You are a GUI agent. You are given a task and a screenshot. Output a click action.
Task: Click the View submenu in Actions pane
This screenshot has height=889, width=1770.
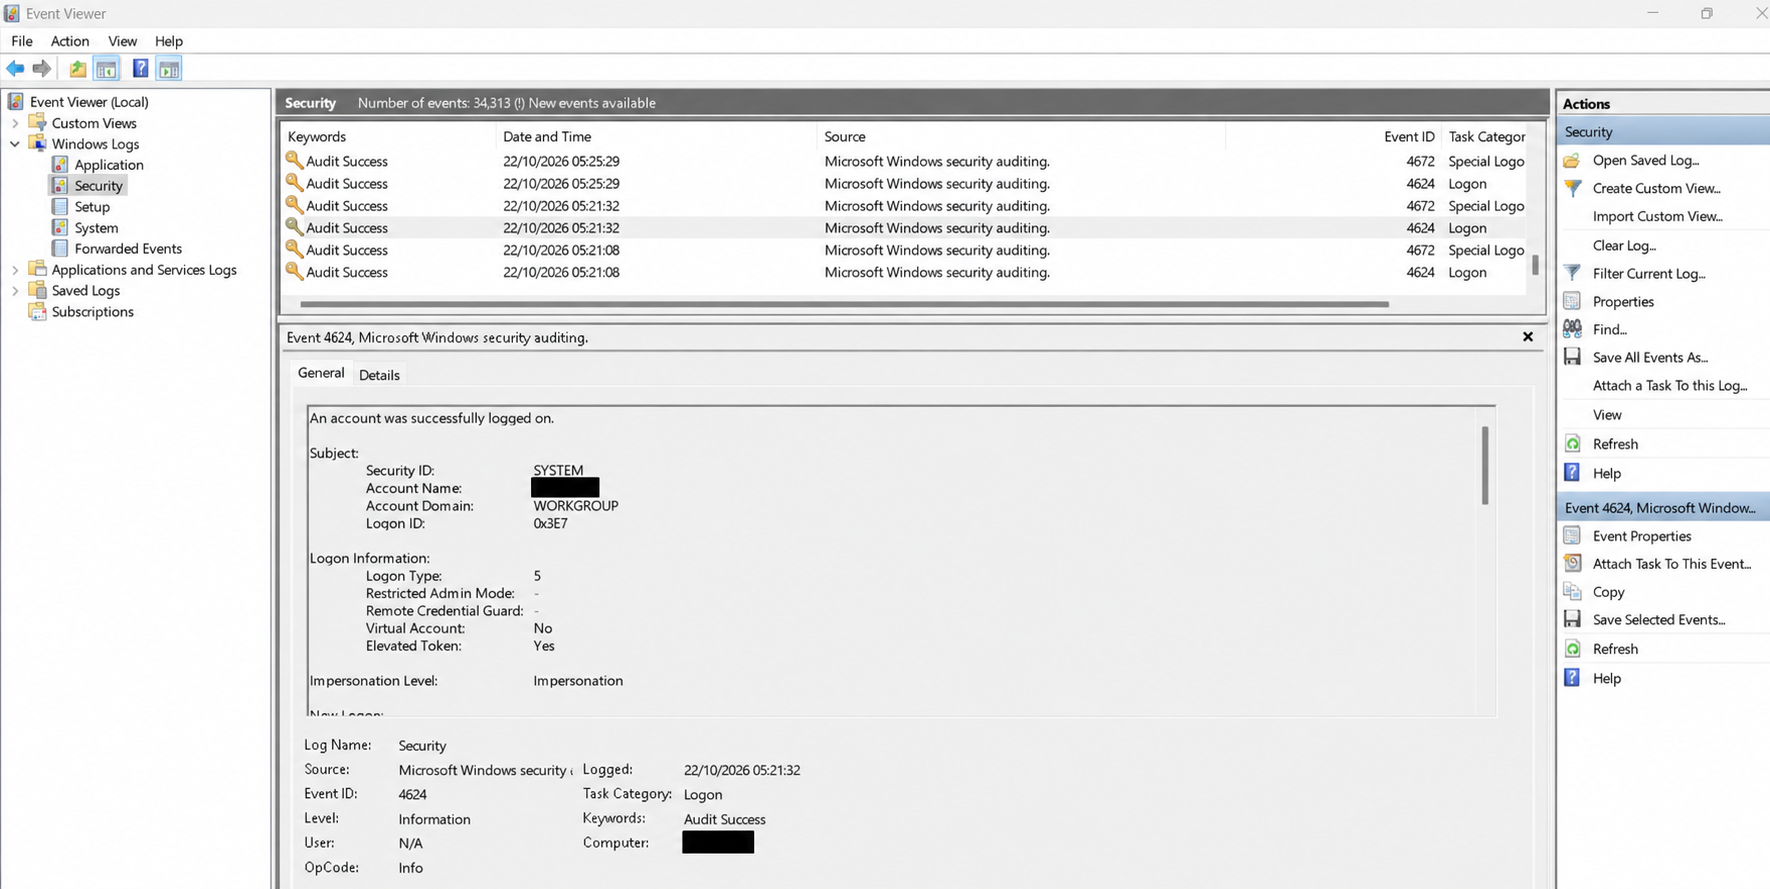(x=1607, y=414)
